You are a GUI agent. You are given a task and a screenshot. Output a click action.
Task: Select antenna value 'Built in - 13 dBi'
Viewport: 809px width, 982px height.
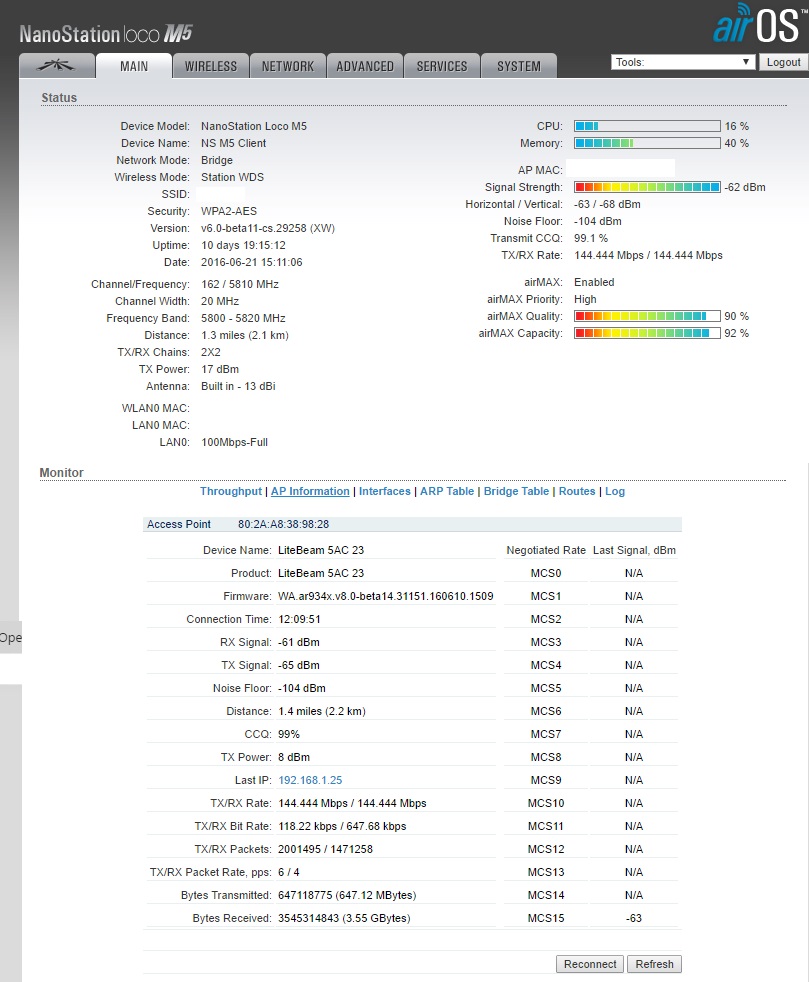pyautogui.click(x=238, y=386)
